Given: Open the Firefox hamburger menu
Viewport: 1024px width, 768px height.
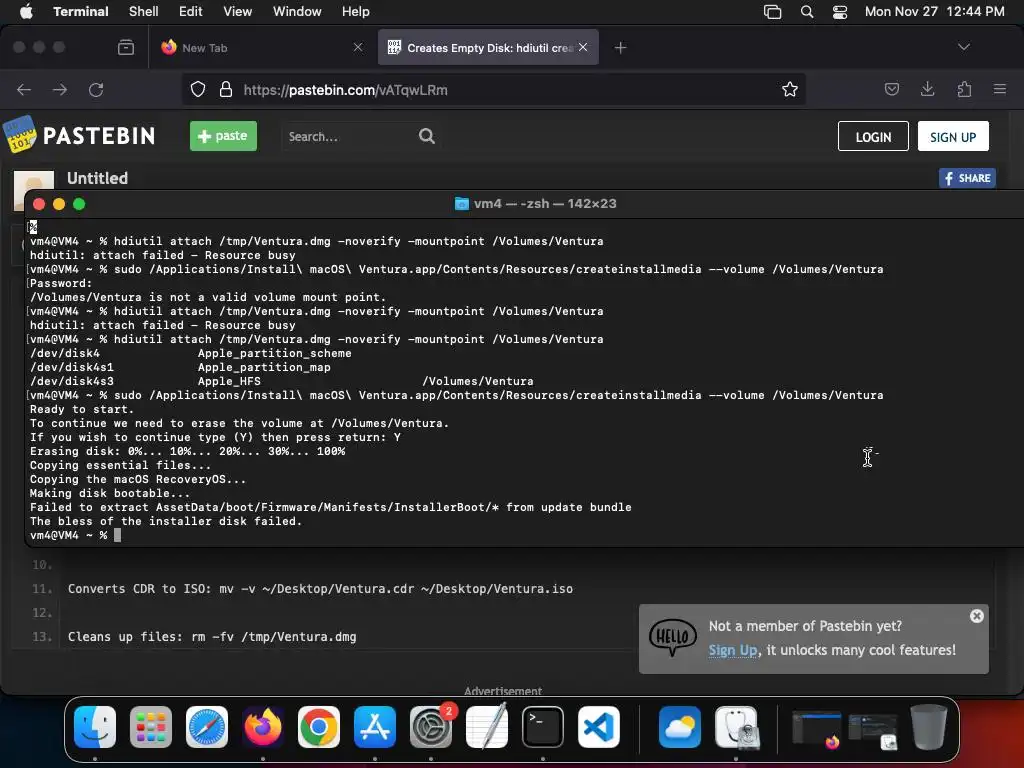Looking at the screenshot, I should coord(1000,89).
